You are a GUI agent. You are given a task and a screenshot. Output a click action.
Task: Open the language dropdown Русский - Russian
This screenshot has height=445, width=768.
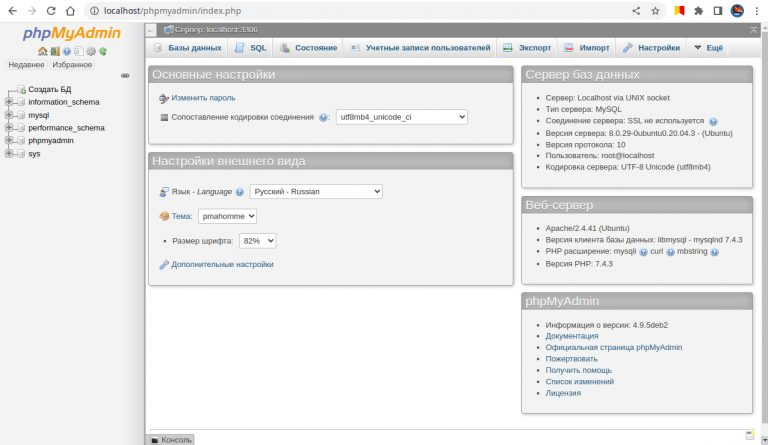(x=316, y=192)
